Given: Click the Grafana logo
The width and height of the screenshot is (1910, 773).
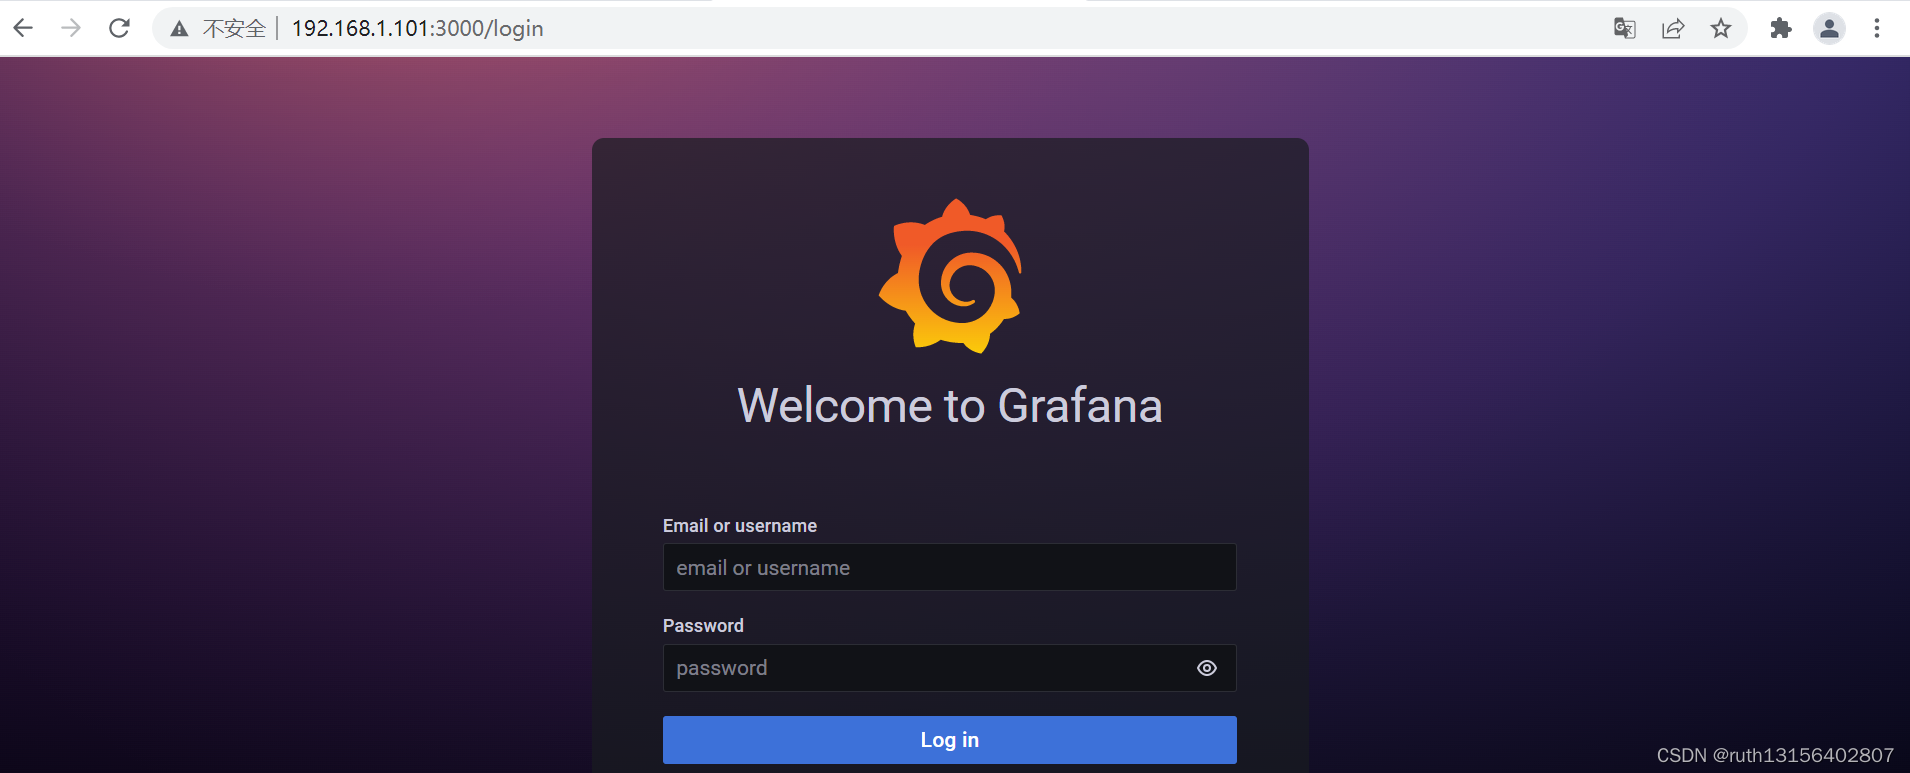Looking at the screenshot, I should pos(950,276).
